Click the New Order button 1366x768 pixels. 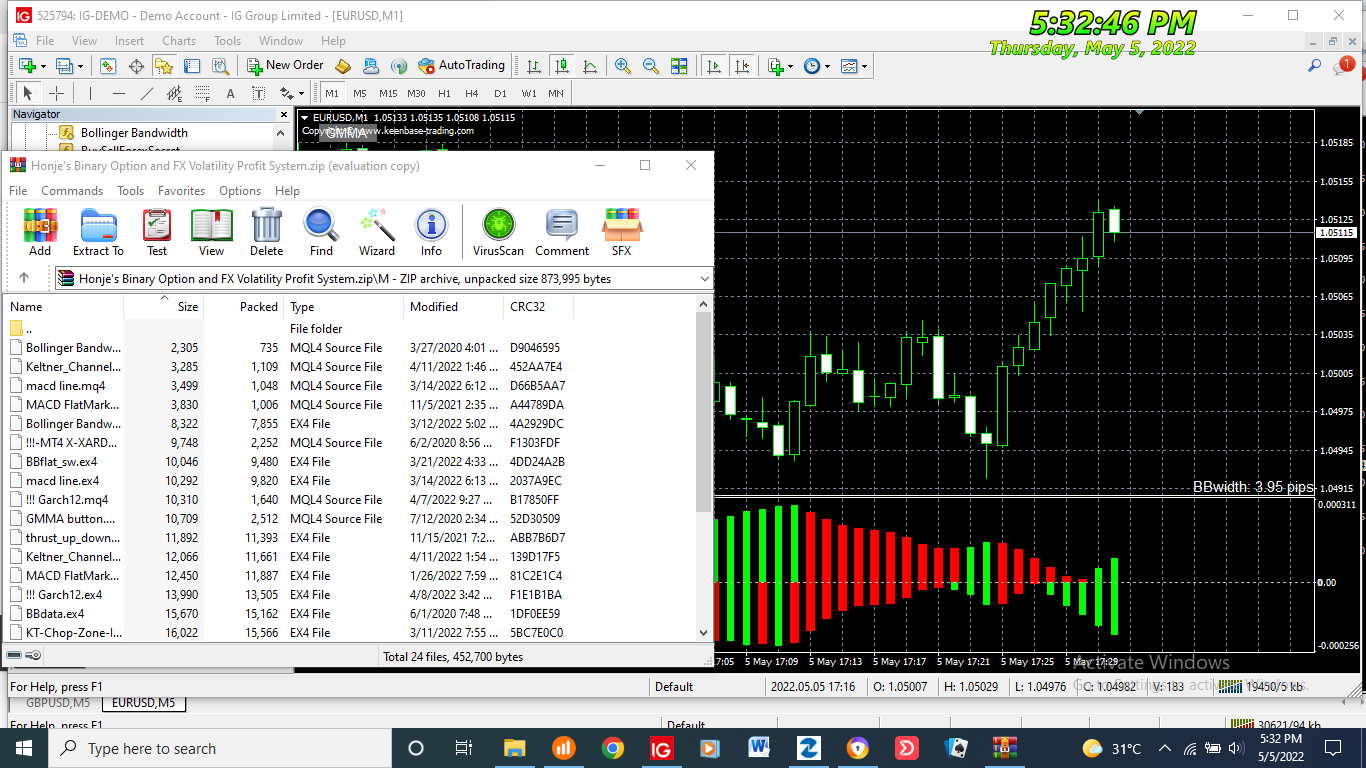(x=285, y=66)
